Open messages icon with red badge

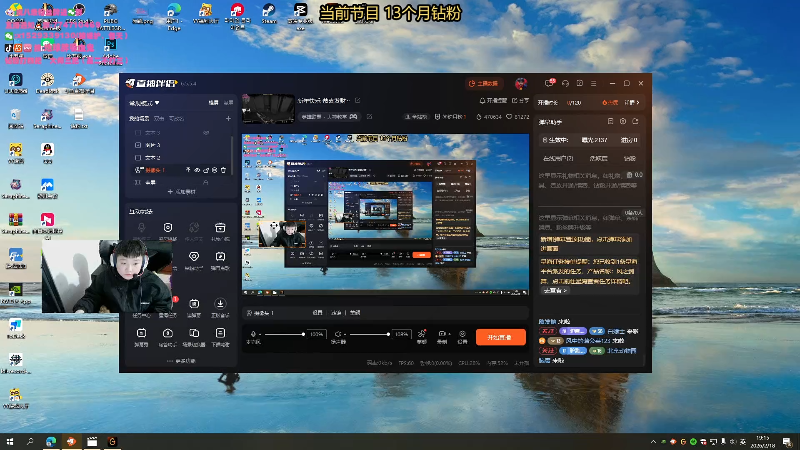(549, 83)
